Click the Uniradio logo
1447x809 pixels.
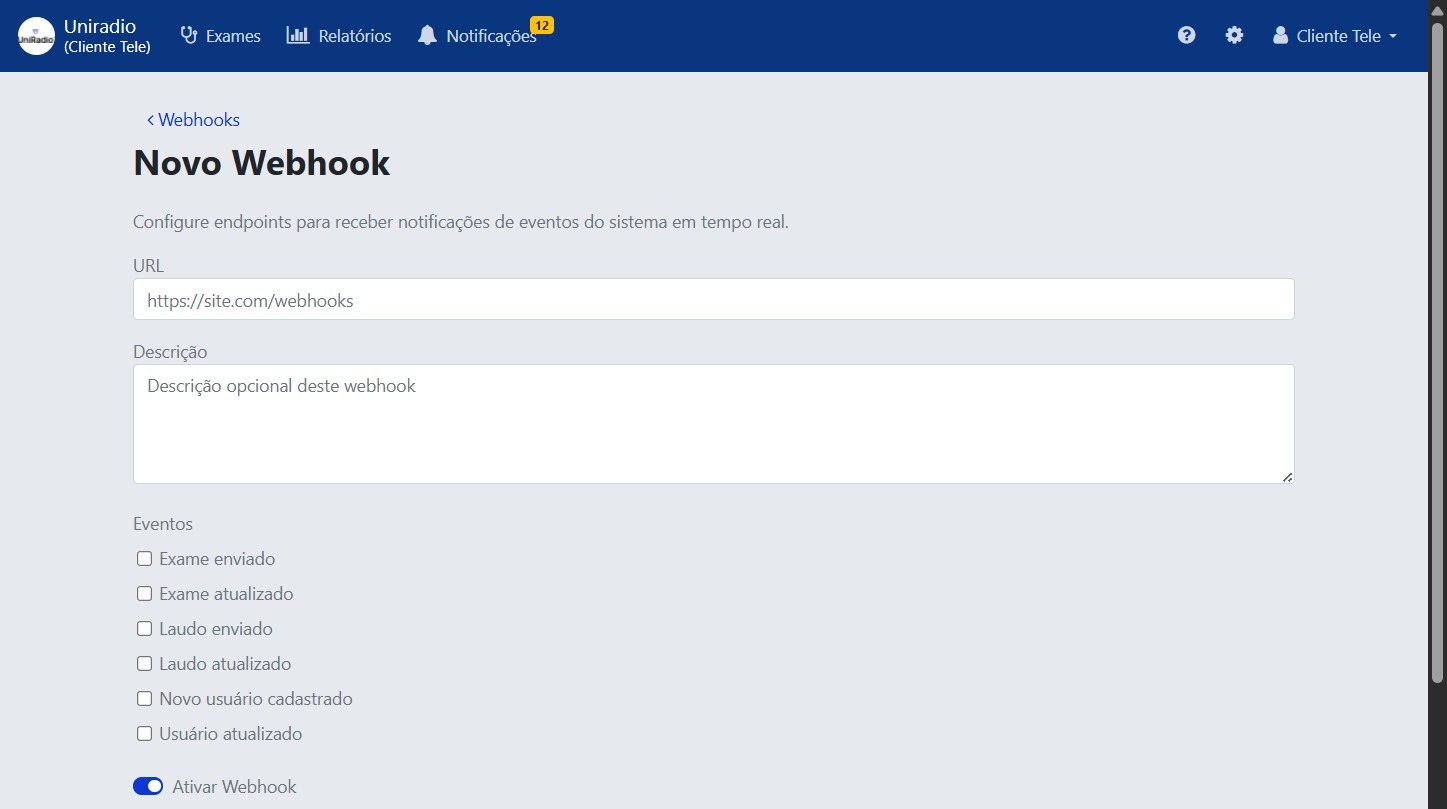[x=35, y=35]
